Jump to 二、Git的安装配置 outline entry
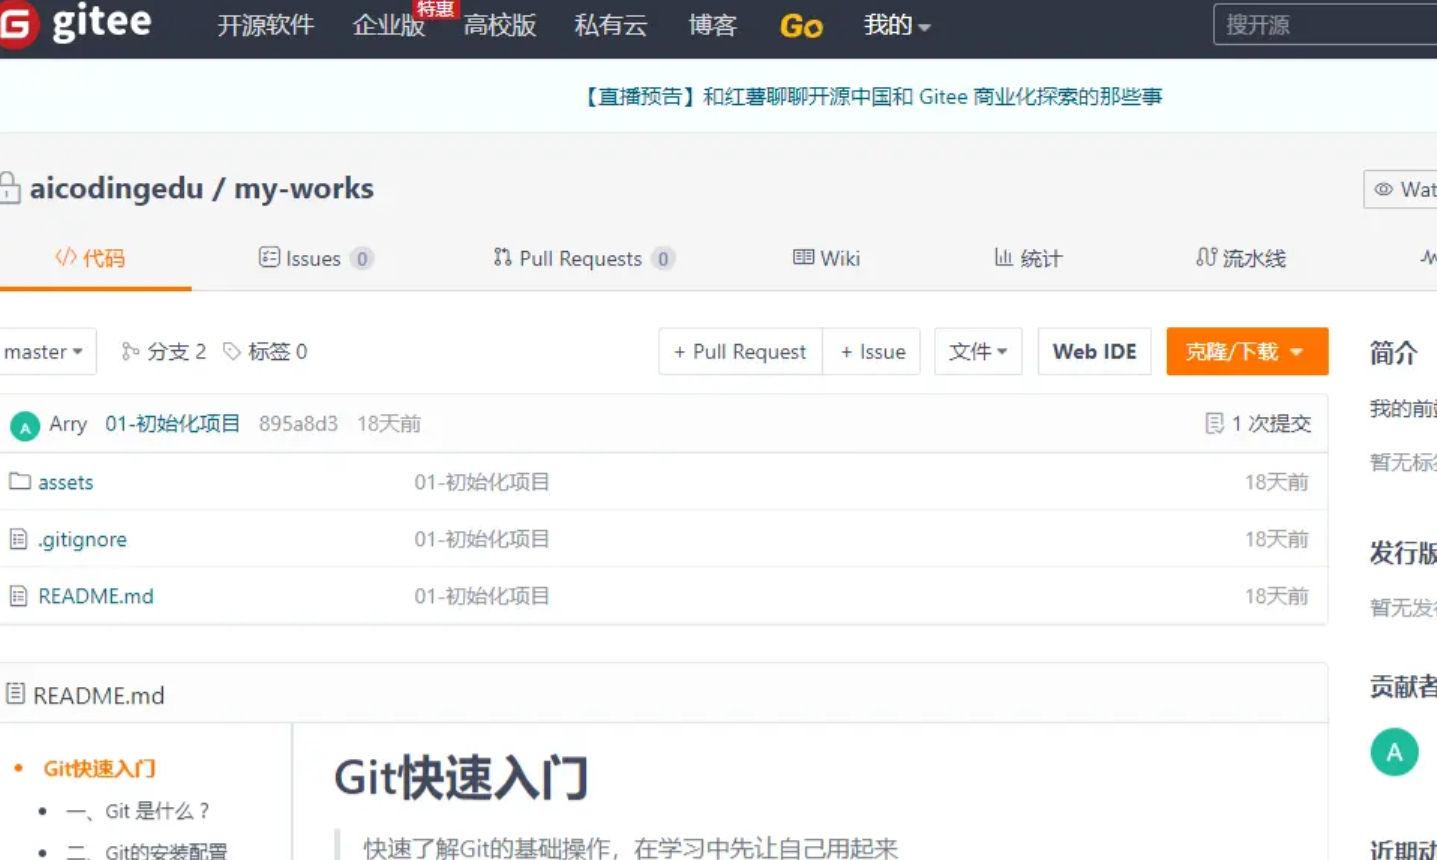The image size is (1437, 860). click(147, 851)
